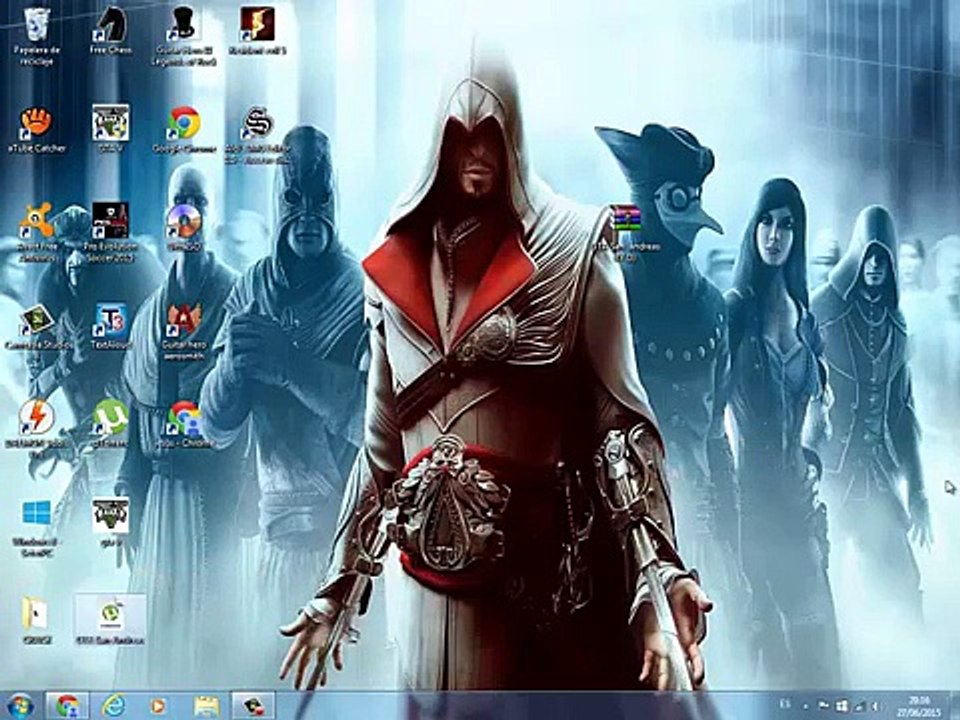Launch the uTorrent desktop shortcut
The height and width of the screenshot is (720, 960).
(x=110, y=424)
